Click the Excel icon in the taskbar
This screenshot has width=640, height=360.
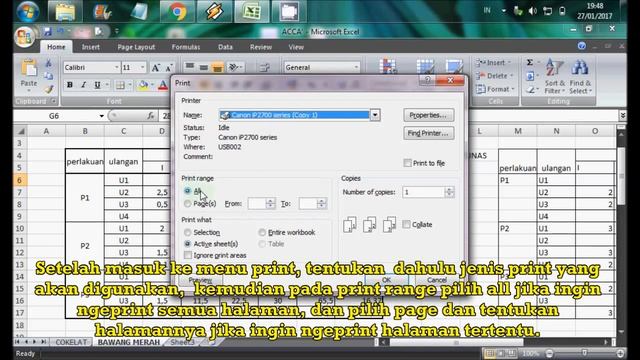click(251, 11)
